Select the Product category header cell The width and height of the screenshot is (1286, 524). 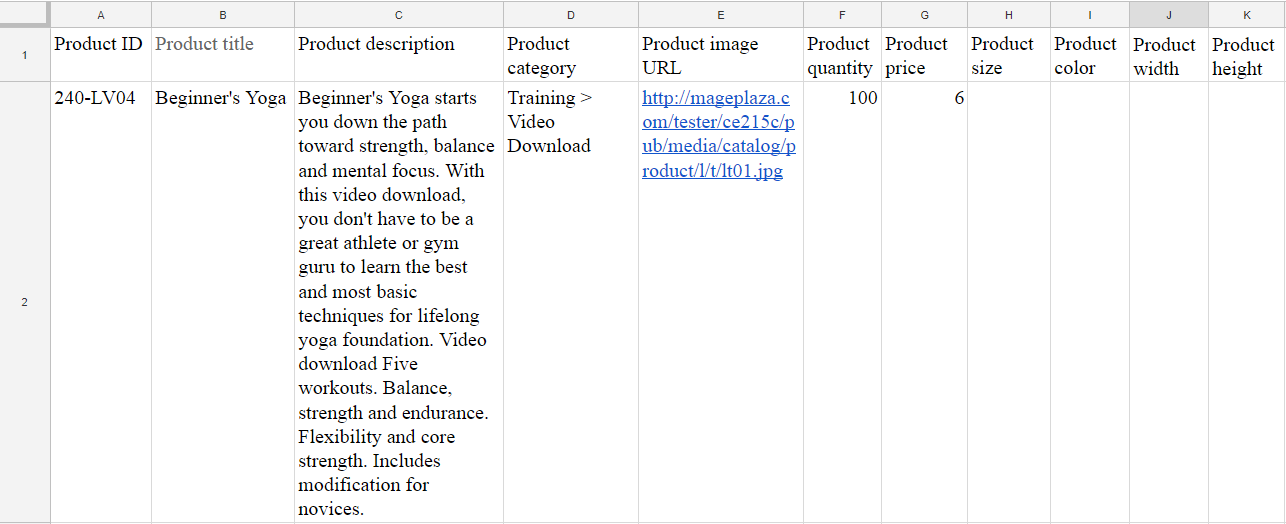click(571, 55)
